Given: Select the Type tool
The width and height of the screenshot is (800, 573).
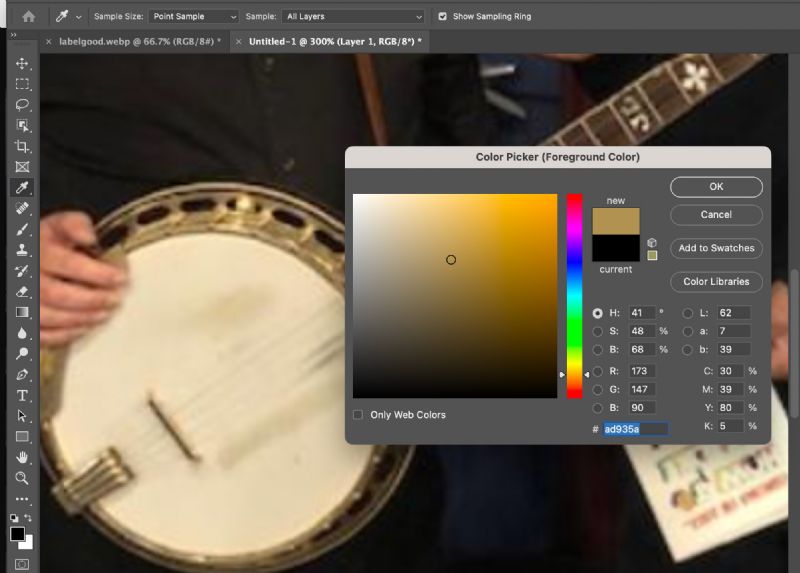Looking at the screenshot, I should (x=22, y=395).
